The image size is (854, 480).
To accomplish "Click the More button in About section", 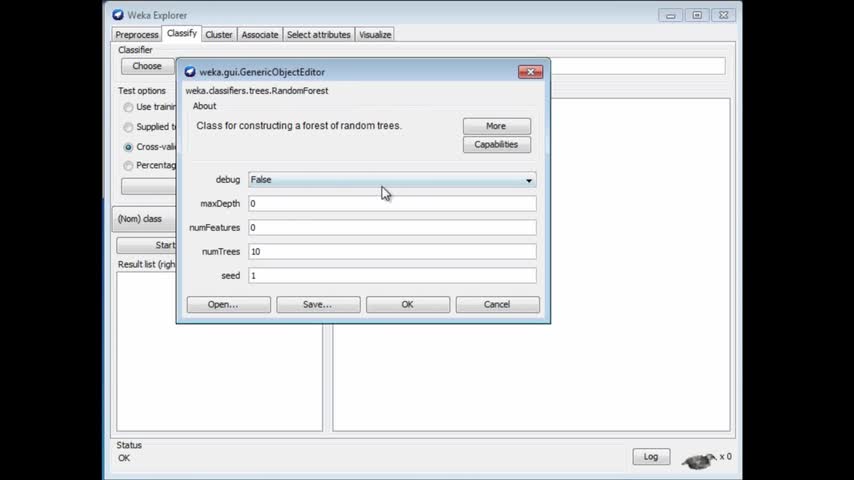I will tap(496, 126).
